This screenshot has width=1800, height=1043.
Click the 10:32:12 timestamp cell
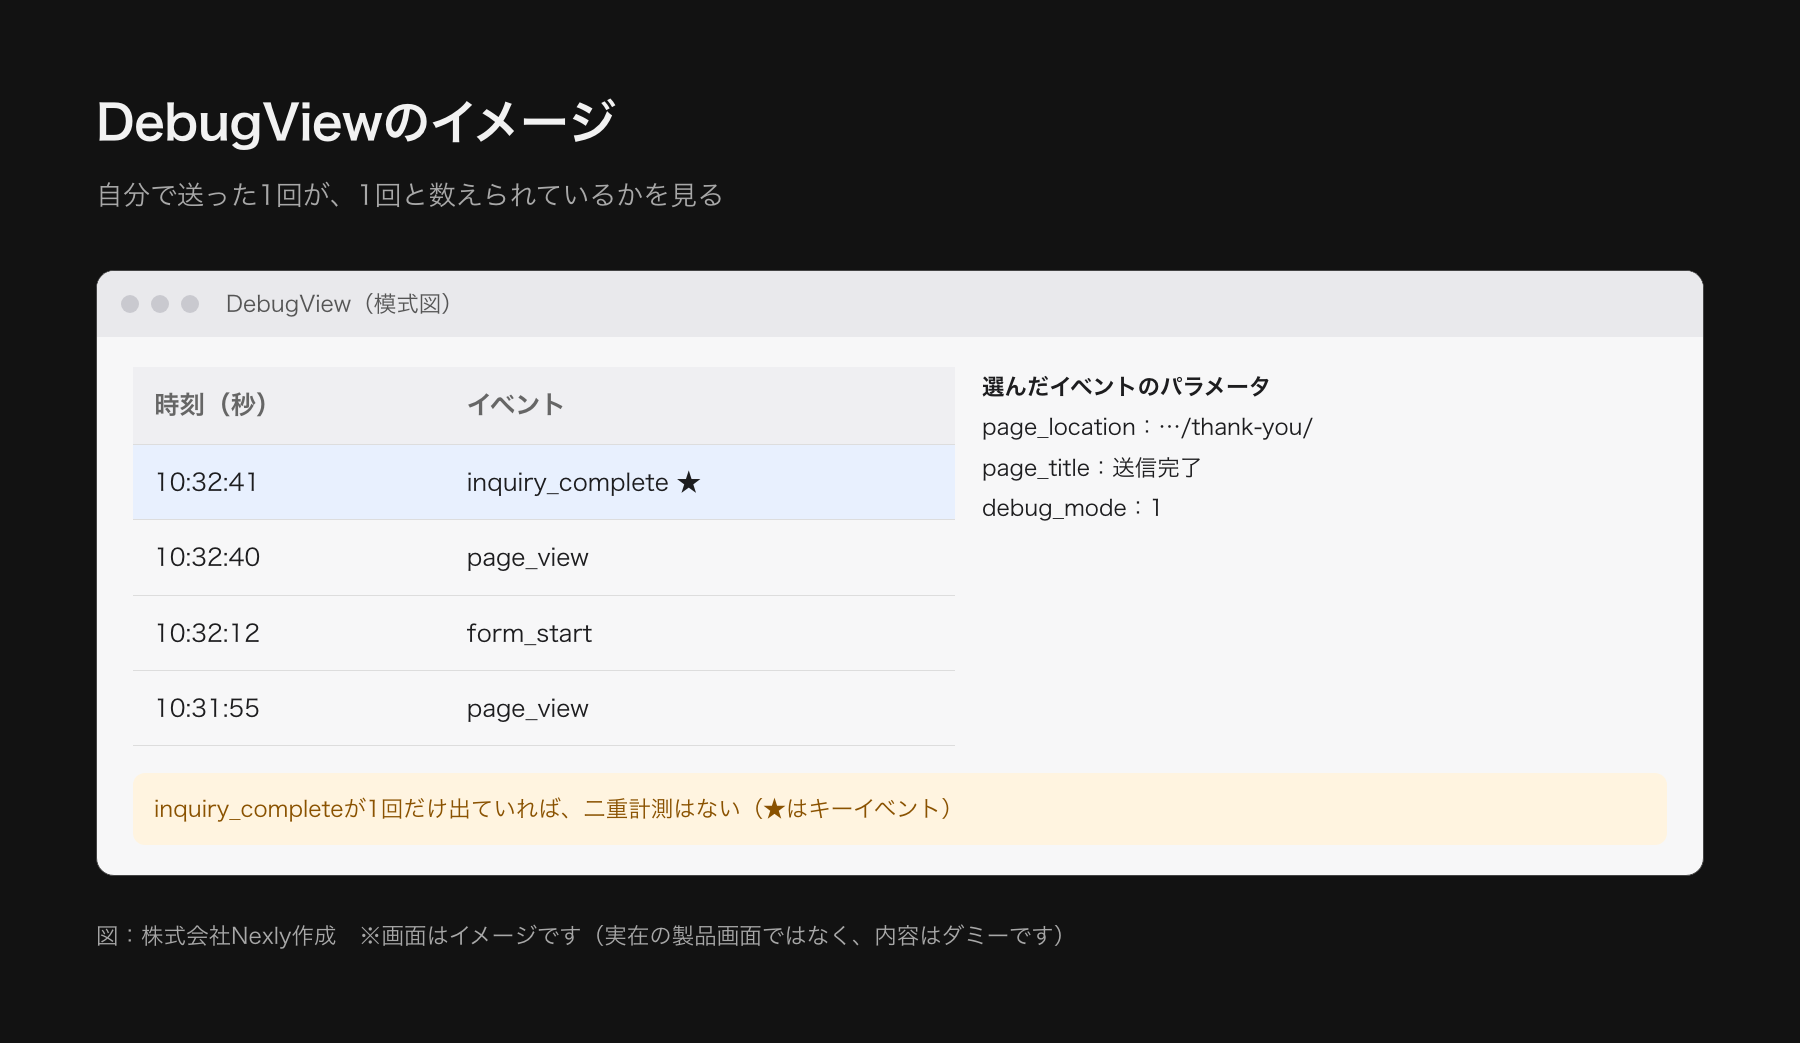(207, 633)
